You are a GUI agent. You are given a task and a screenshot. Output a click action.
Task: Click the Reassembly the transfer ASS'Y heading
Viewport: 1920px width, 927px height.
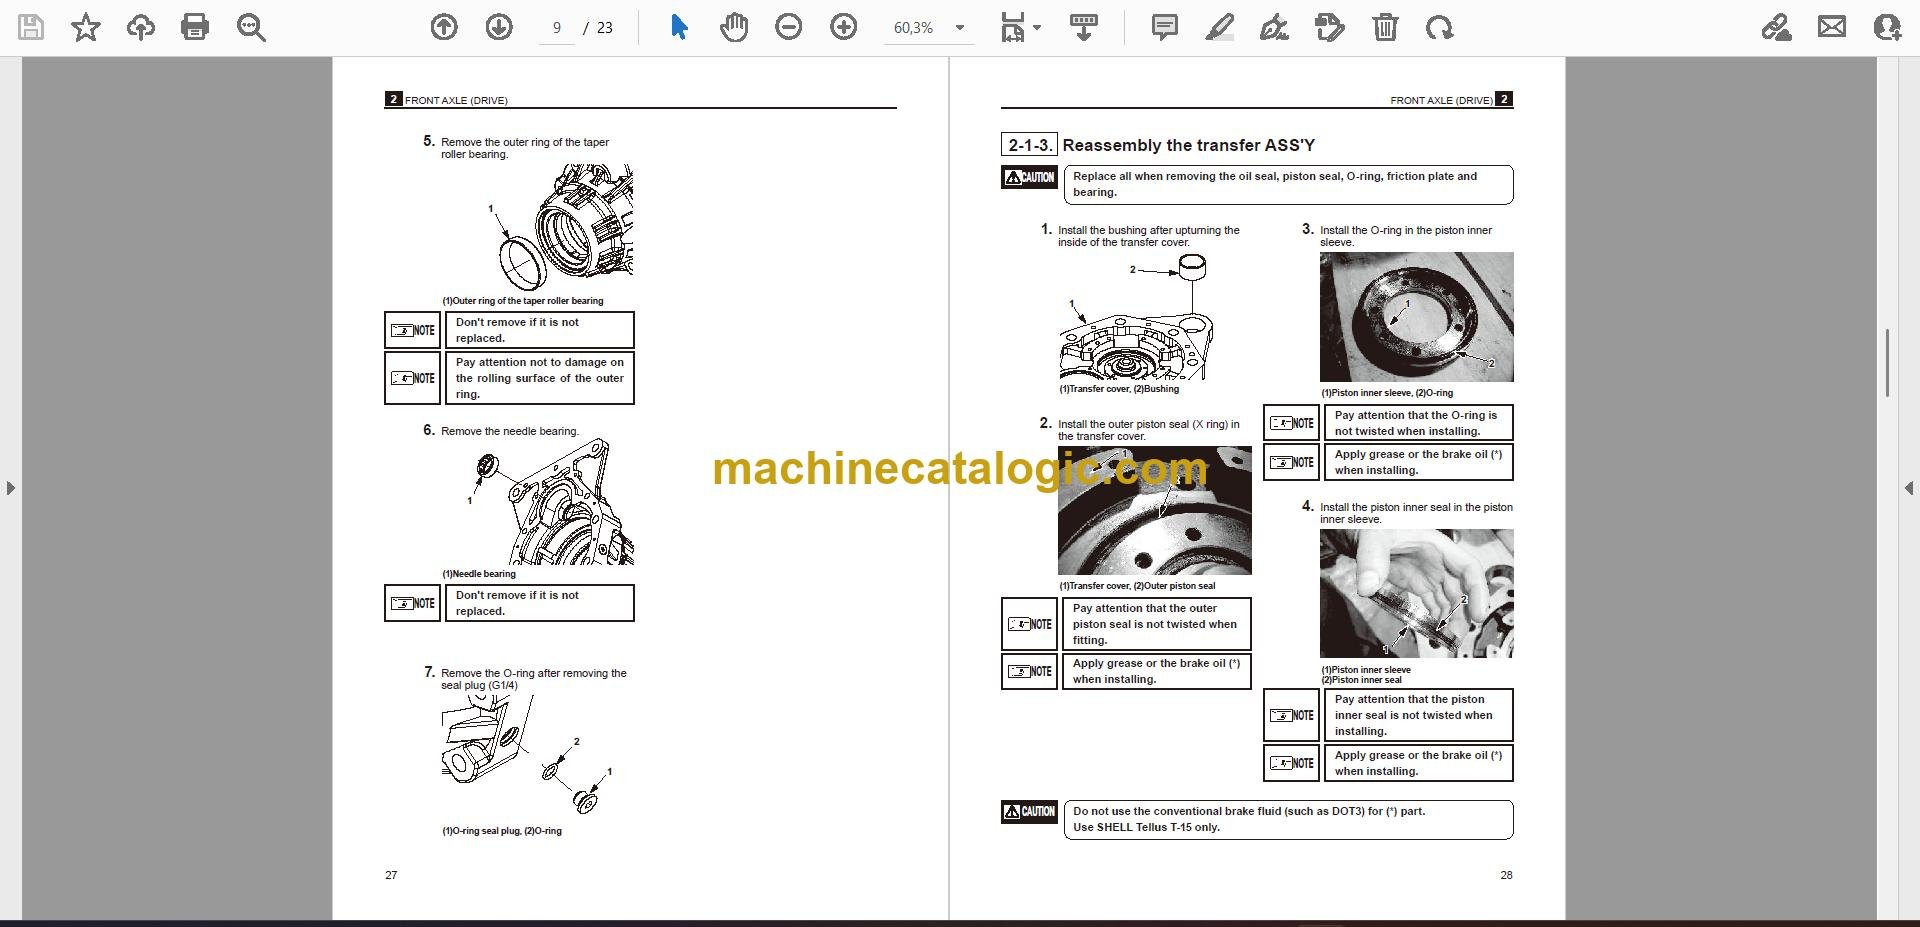coord(1188,145)
